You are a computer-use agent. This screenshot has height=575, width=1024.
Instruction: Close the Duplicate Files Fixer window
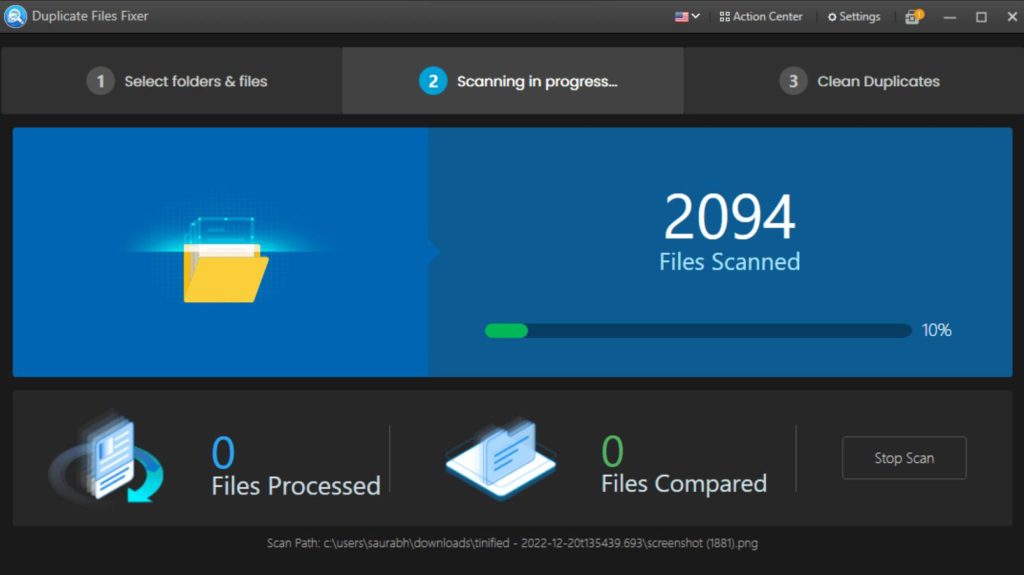click(1012, 17)
